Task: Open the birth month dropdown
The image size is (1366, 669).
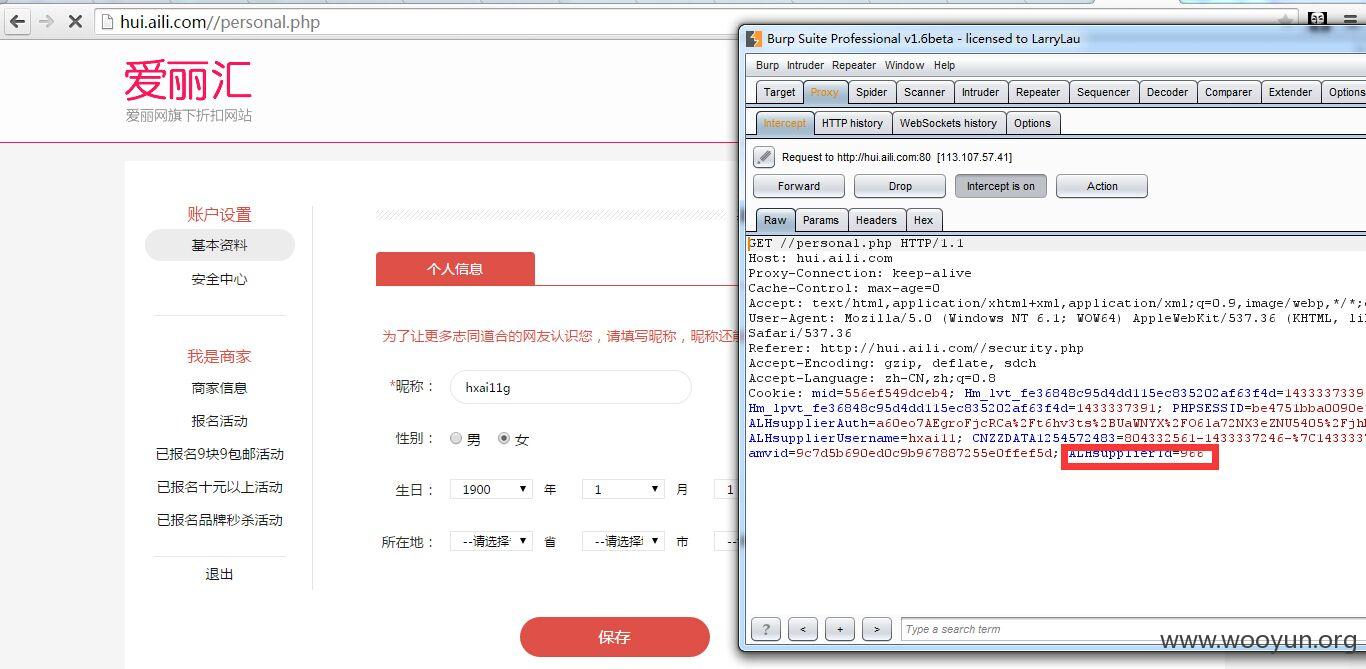Action: click(623, 489)
